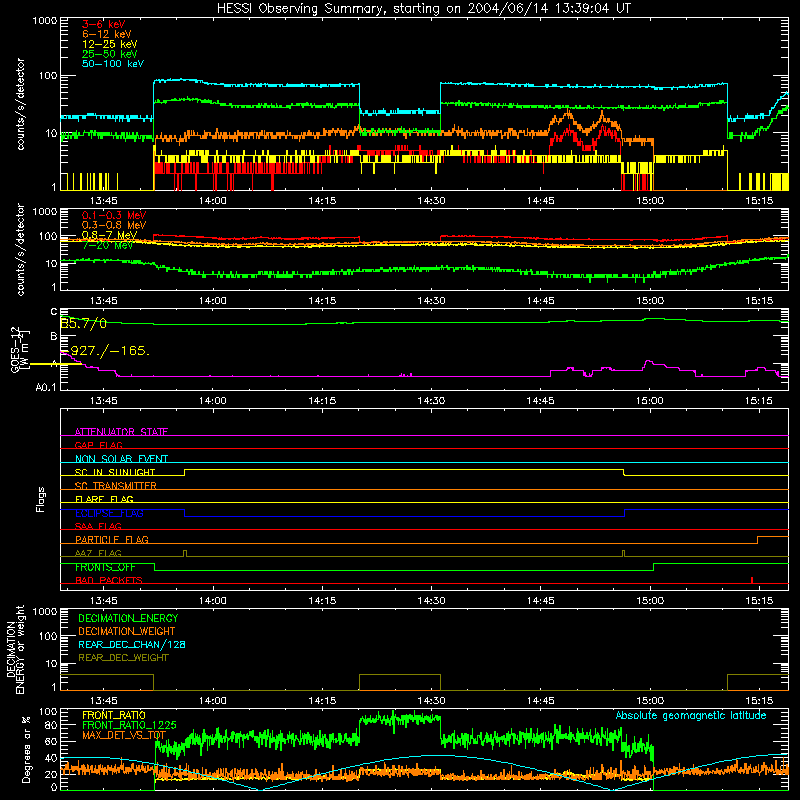Click the orange 0.3-0.8 MeV legend label
The height and width of the screenshot is (800, 800).
(x=114, y=225)
